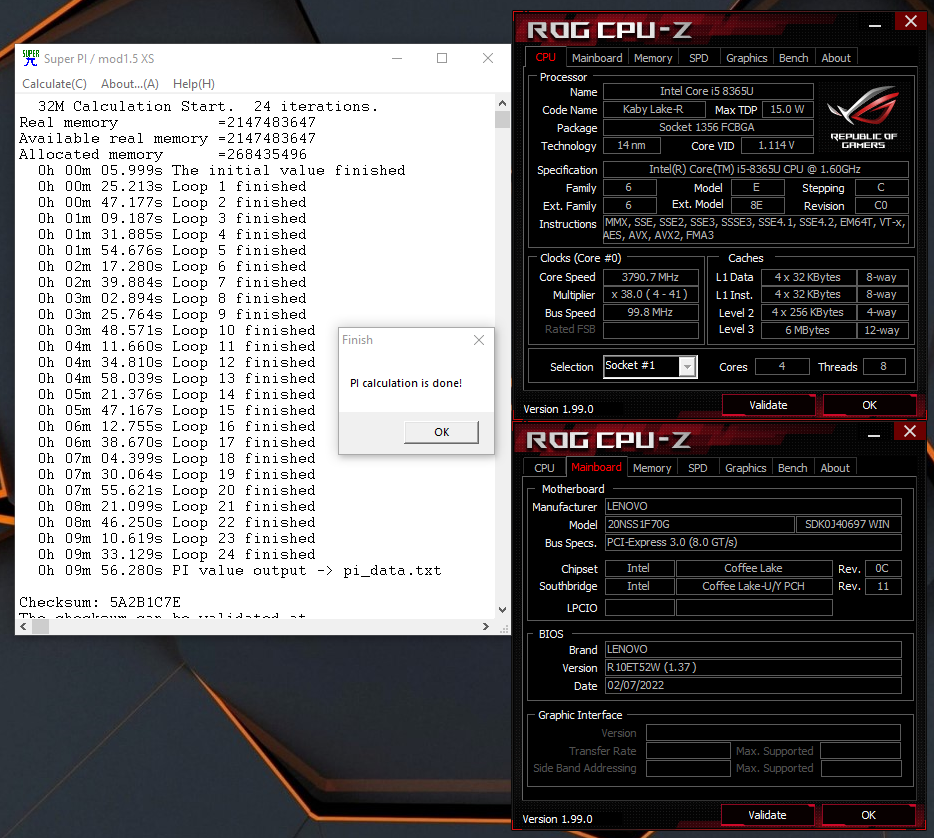
Task: Click the BIOS Version field R10ET52W (1.37)
Action: [x=753, y=667]
